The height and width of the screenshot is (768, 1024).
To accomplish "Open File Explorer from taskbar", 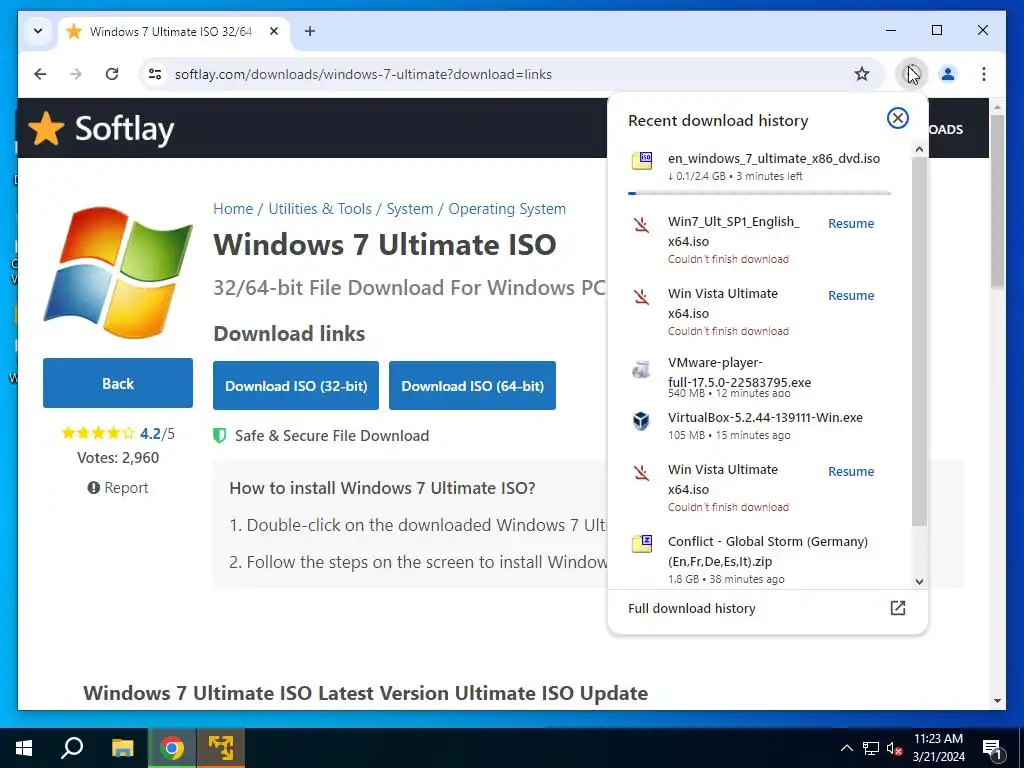I will click(x=122, y=748).
